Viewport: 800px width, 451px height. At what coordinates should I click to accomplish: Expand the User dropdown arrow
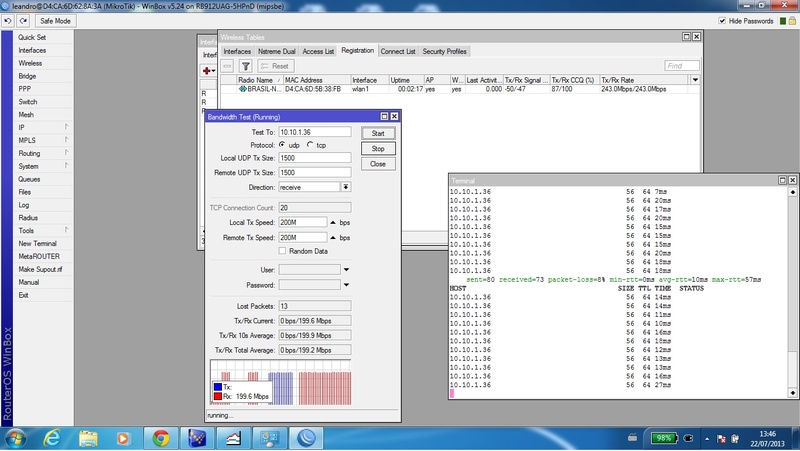(346, 269)
